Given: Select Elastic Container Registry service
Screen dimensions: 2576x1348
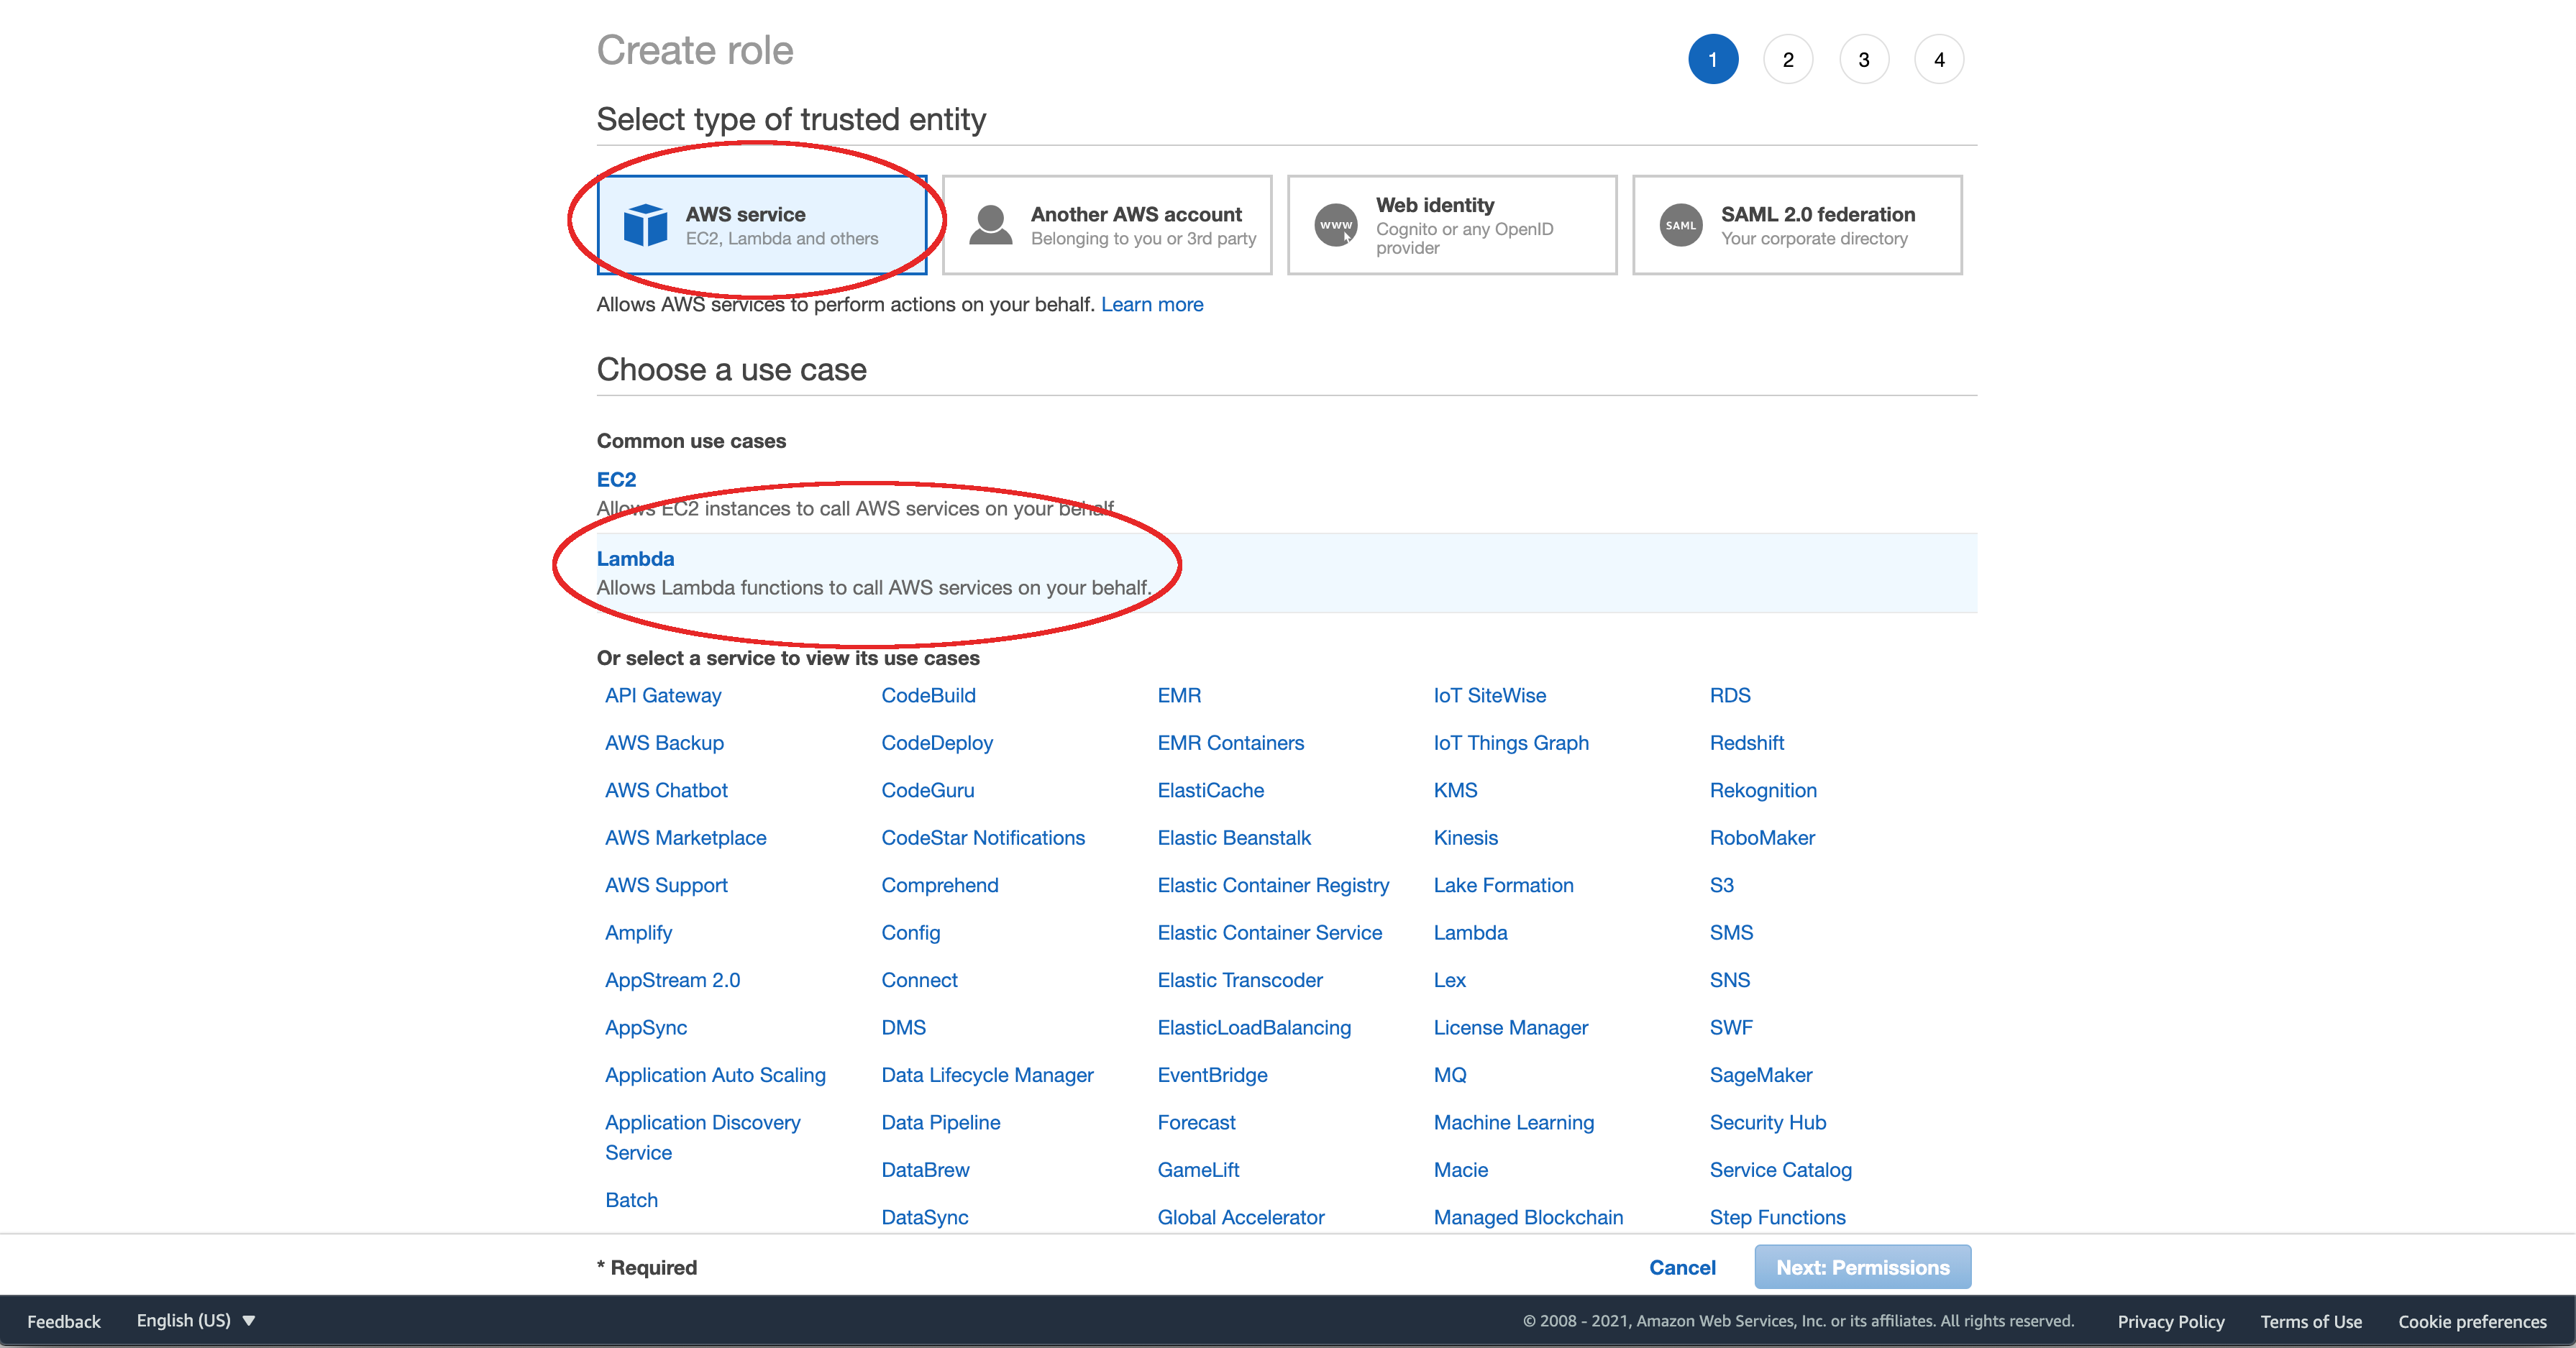Looking at the screenshot, I should click(1273, 885).
